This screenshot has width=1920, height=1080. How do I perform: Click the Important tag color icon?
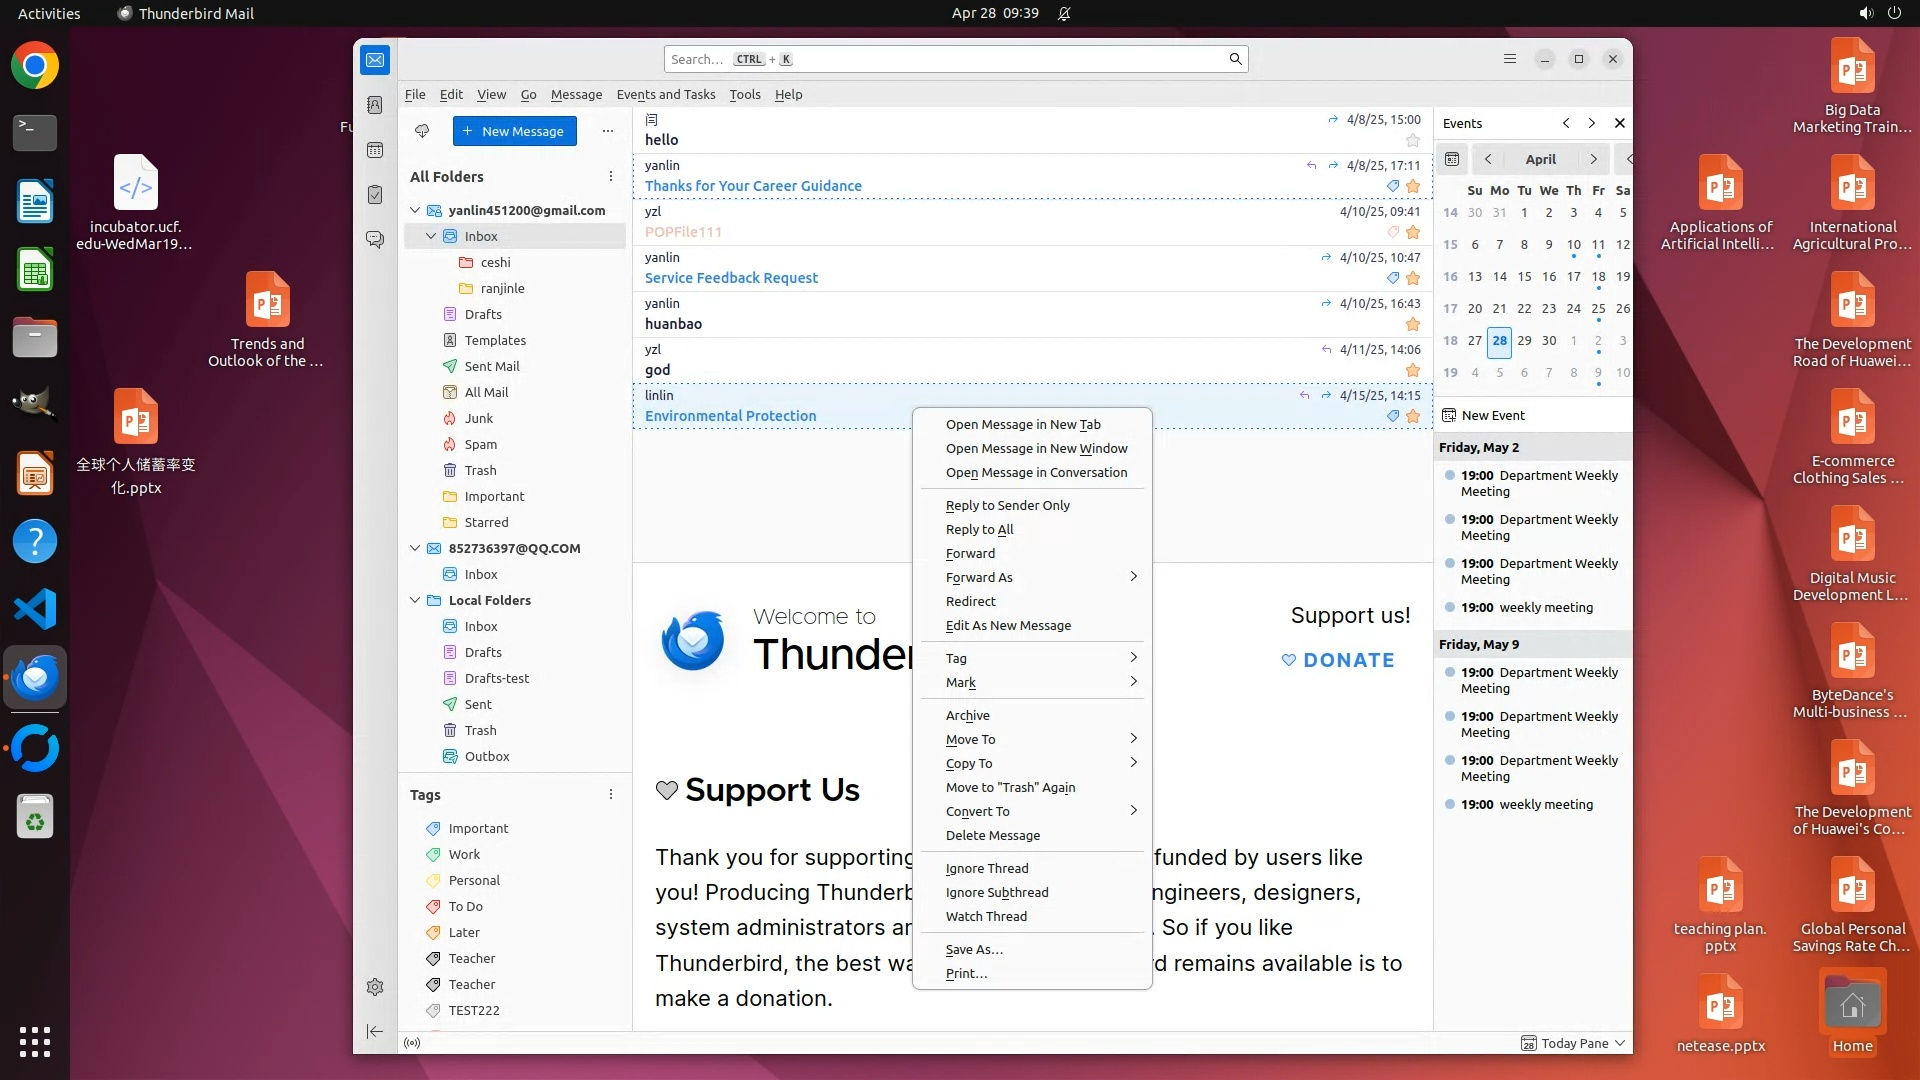pyautogui.click(x=433, y=829)
